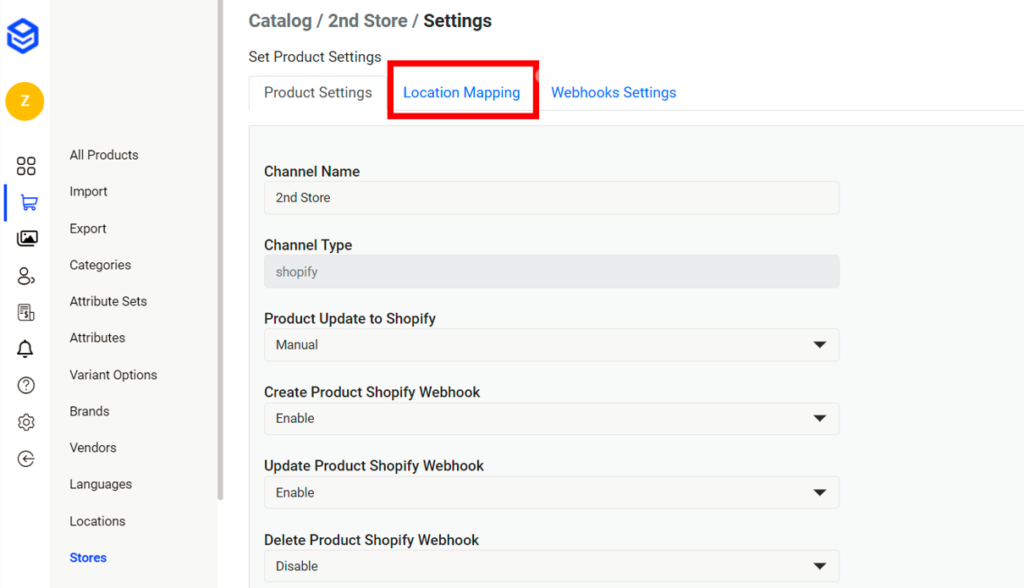Click the app logo icon
1024x588 pixels.
coord(23,36)
